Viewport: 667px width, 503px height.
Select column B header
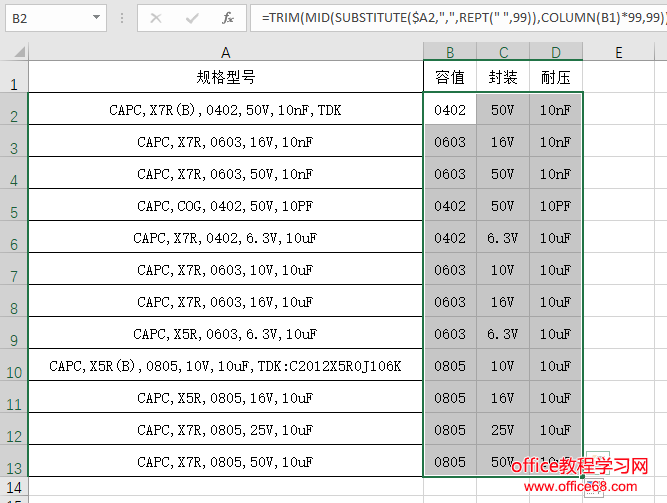click(450, 52)
